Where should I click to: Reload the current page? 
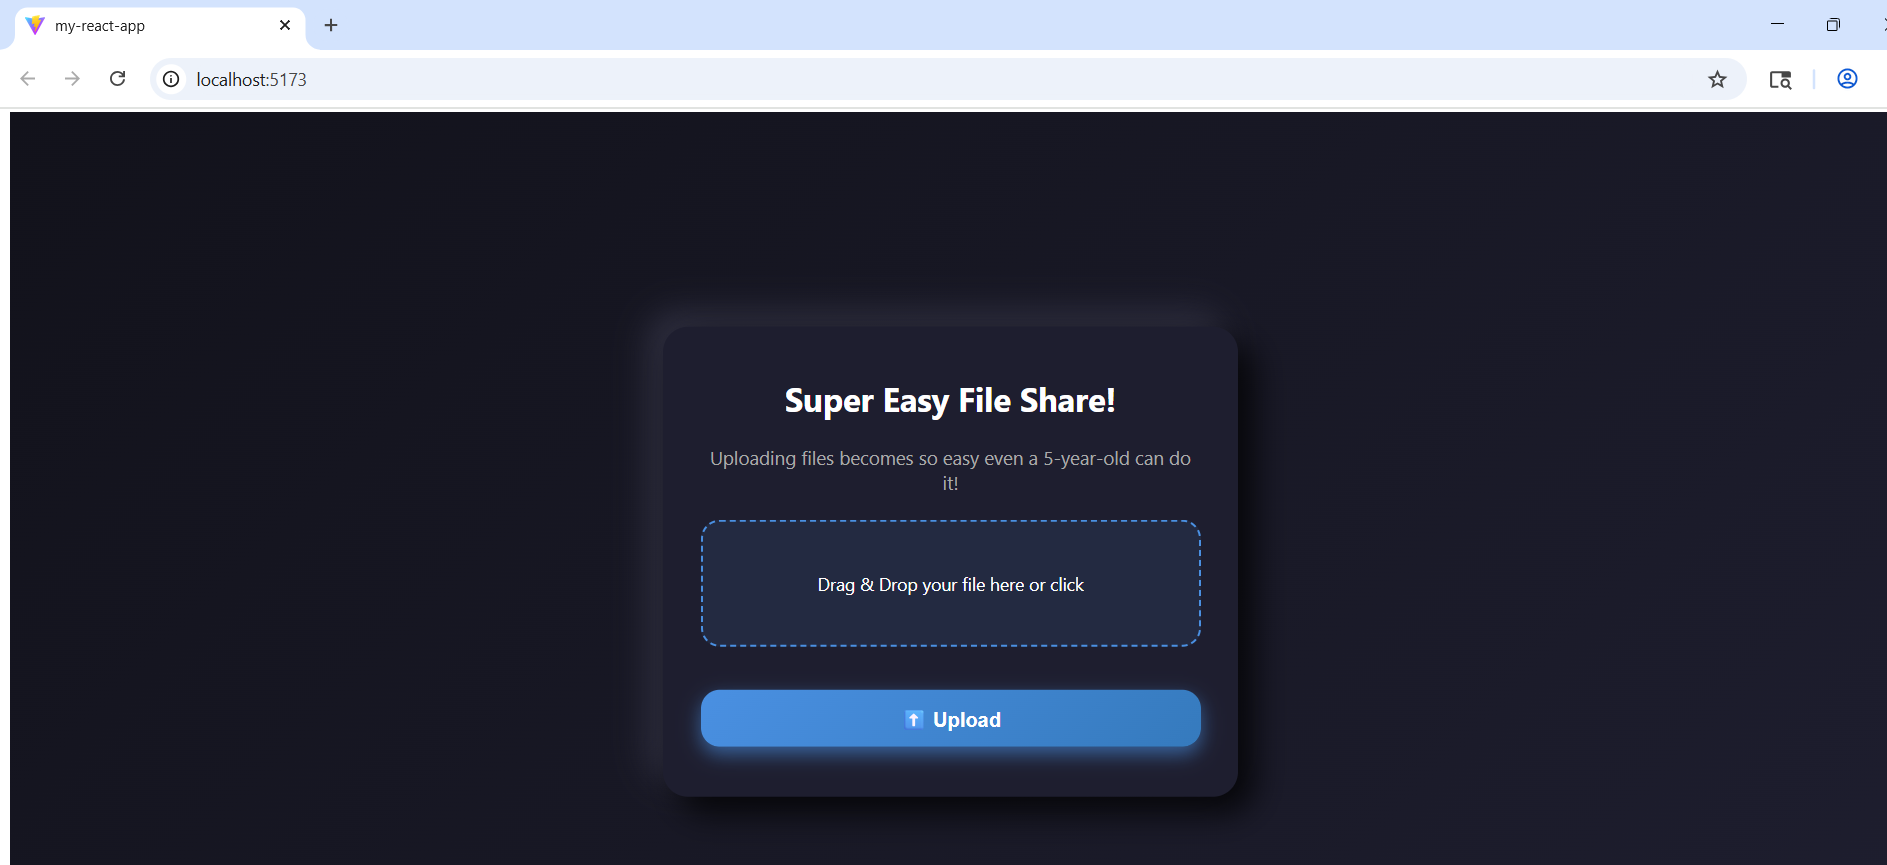117,79
